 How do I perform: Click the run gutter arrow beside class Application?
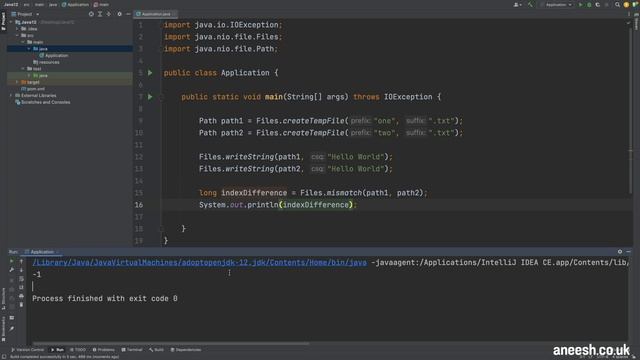(150, 73)
